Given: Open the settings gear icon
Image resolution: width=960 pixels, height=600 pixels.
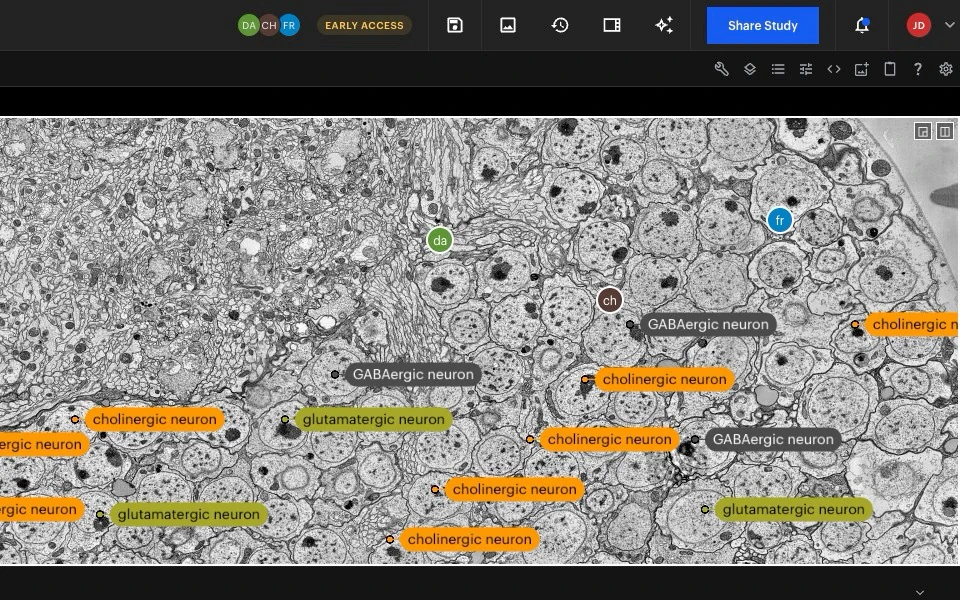Looking at the screenshot, I should [946, 69].
